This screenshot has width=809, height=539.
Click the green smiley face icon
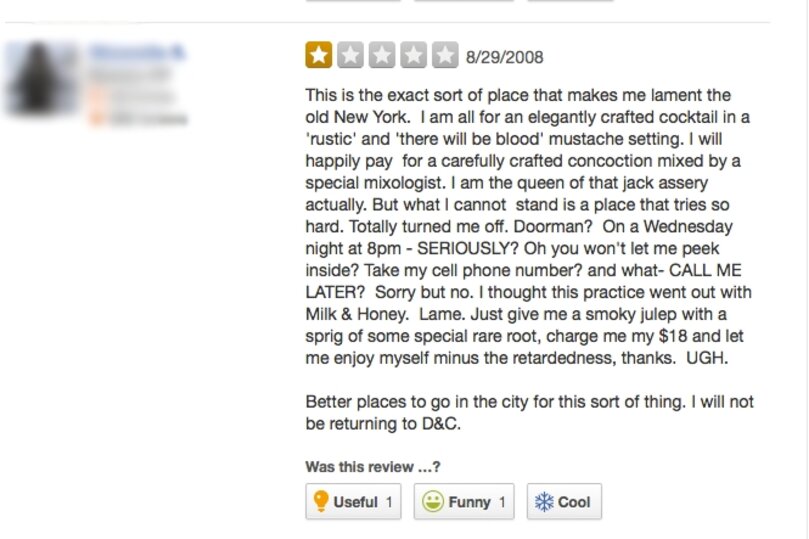pyautogui.click(x=433, y=502)
